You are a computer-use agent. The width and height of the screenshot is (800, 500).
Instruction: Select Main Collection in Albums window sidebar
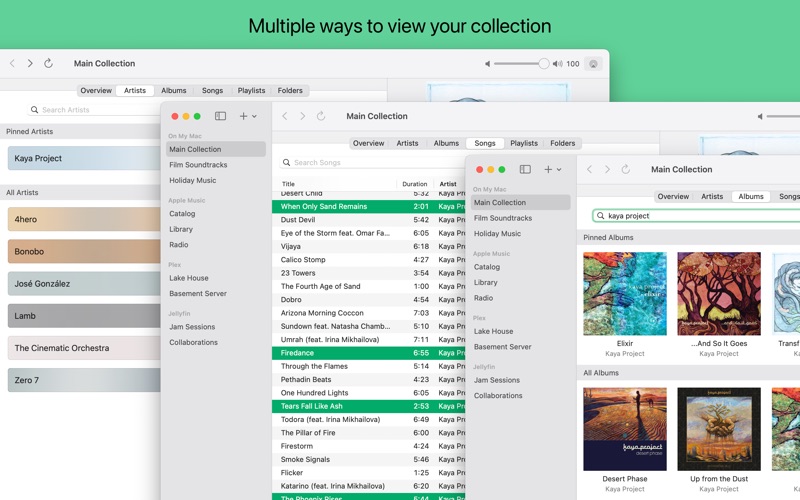tap(520, 203)
